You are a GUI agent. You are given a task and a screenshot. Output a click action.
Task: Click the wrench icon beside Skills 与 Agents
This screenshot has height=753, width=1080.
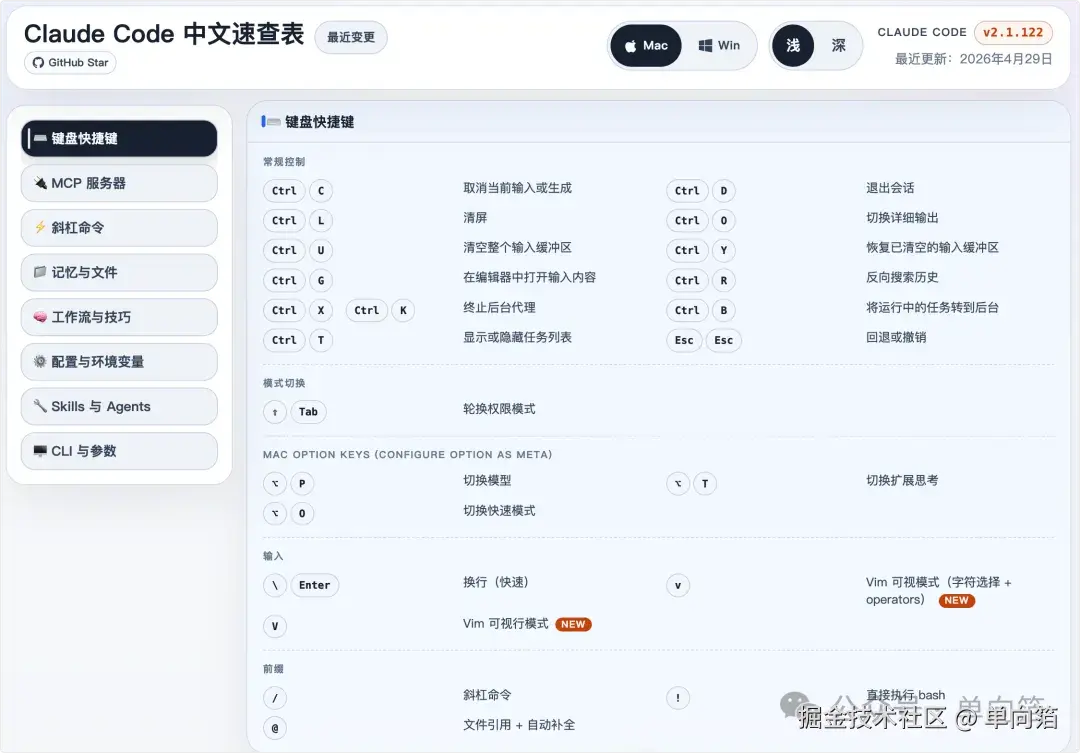coord(41,406)
